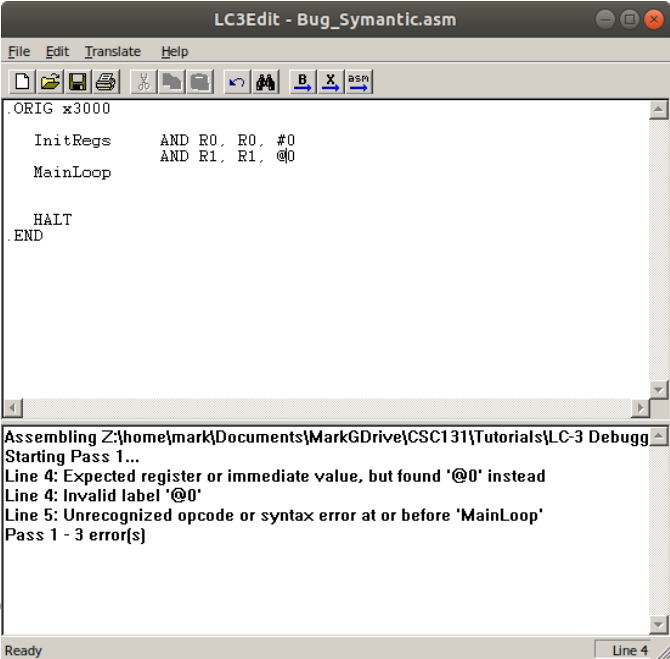670x659 pixels.
Task: Select the 'Unrecognized opcode' Line 5 error
Action: click(x=273, y=515)
